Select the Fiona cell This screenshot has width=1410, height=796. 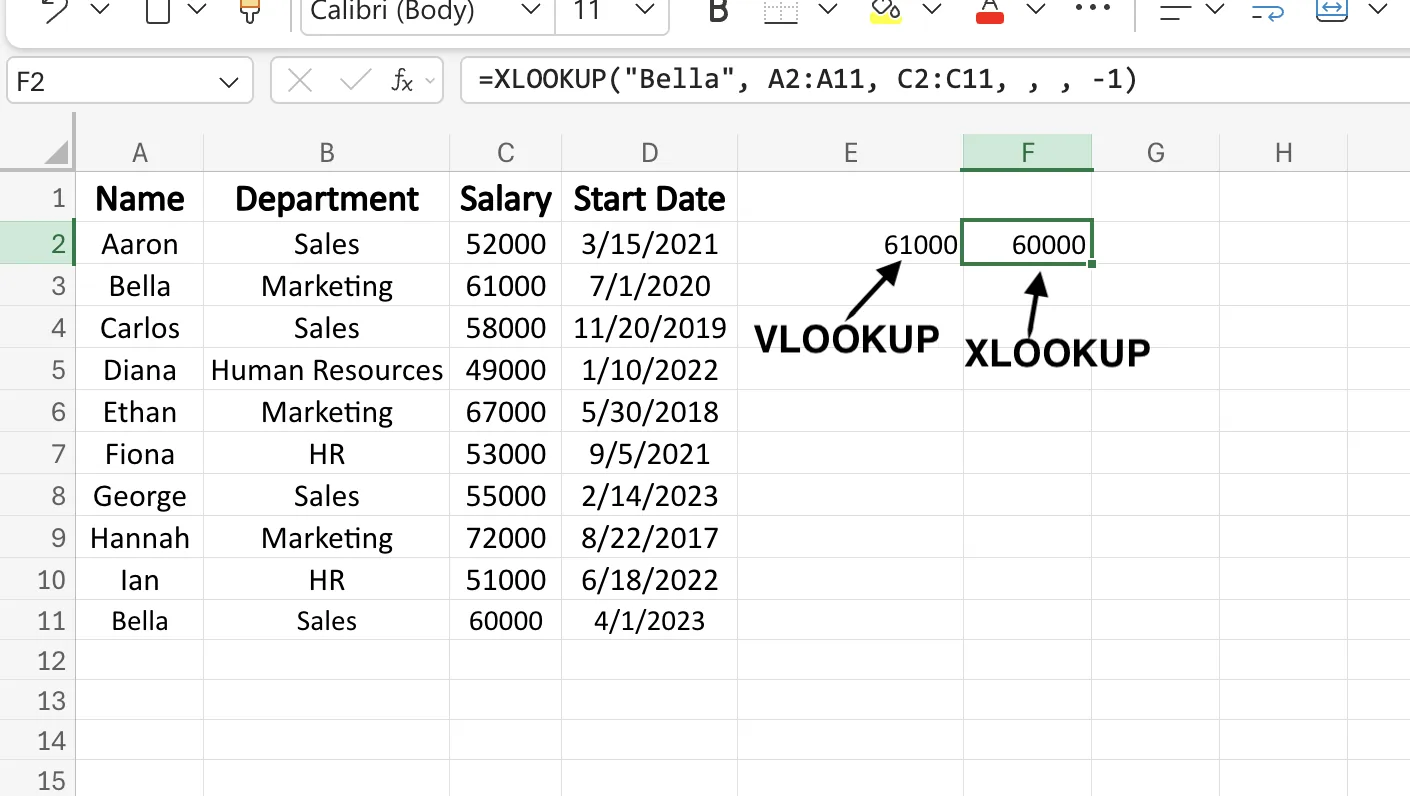coord(140,454)
